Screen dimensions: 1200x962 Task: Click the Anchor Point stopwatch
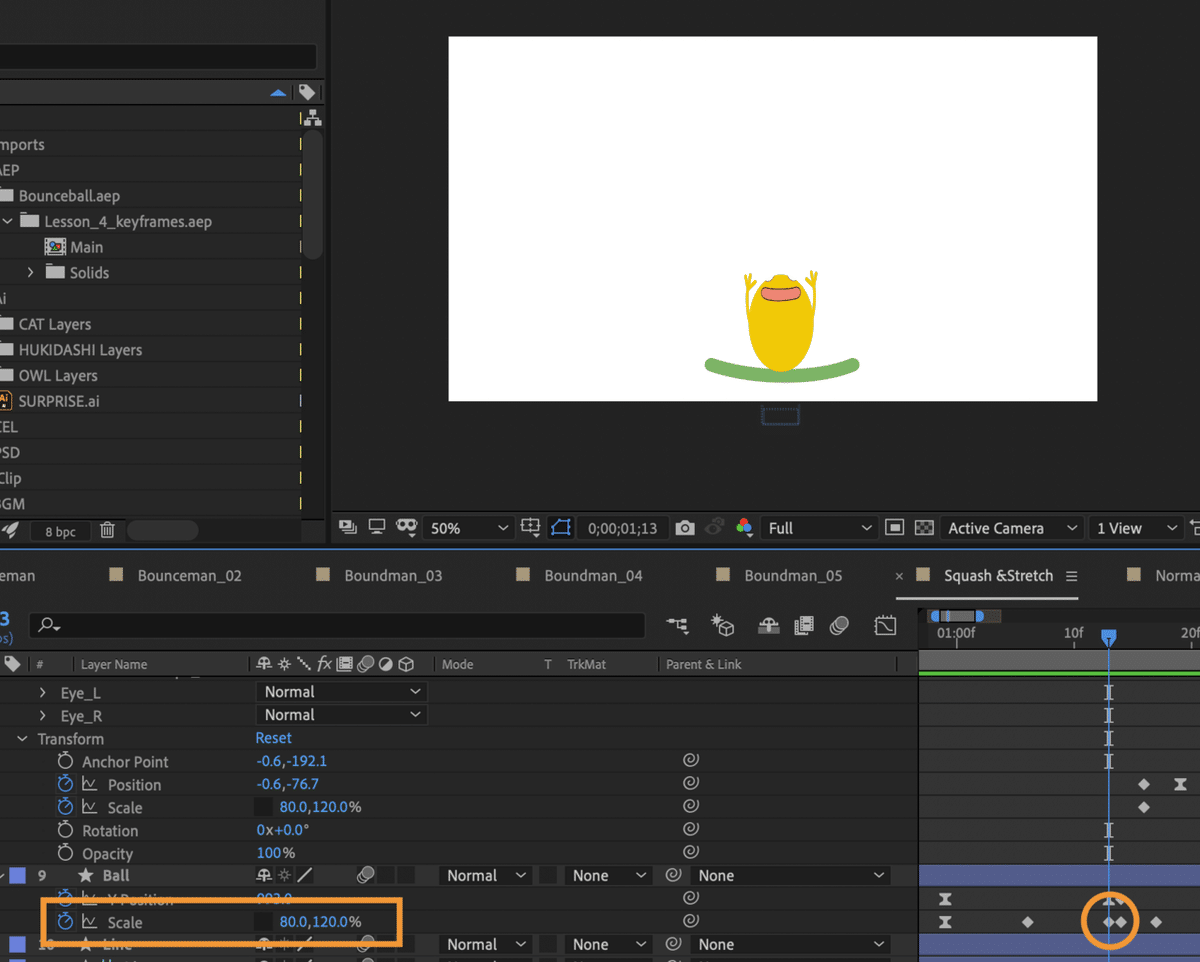66,762
